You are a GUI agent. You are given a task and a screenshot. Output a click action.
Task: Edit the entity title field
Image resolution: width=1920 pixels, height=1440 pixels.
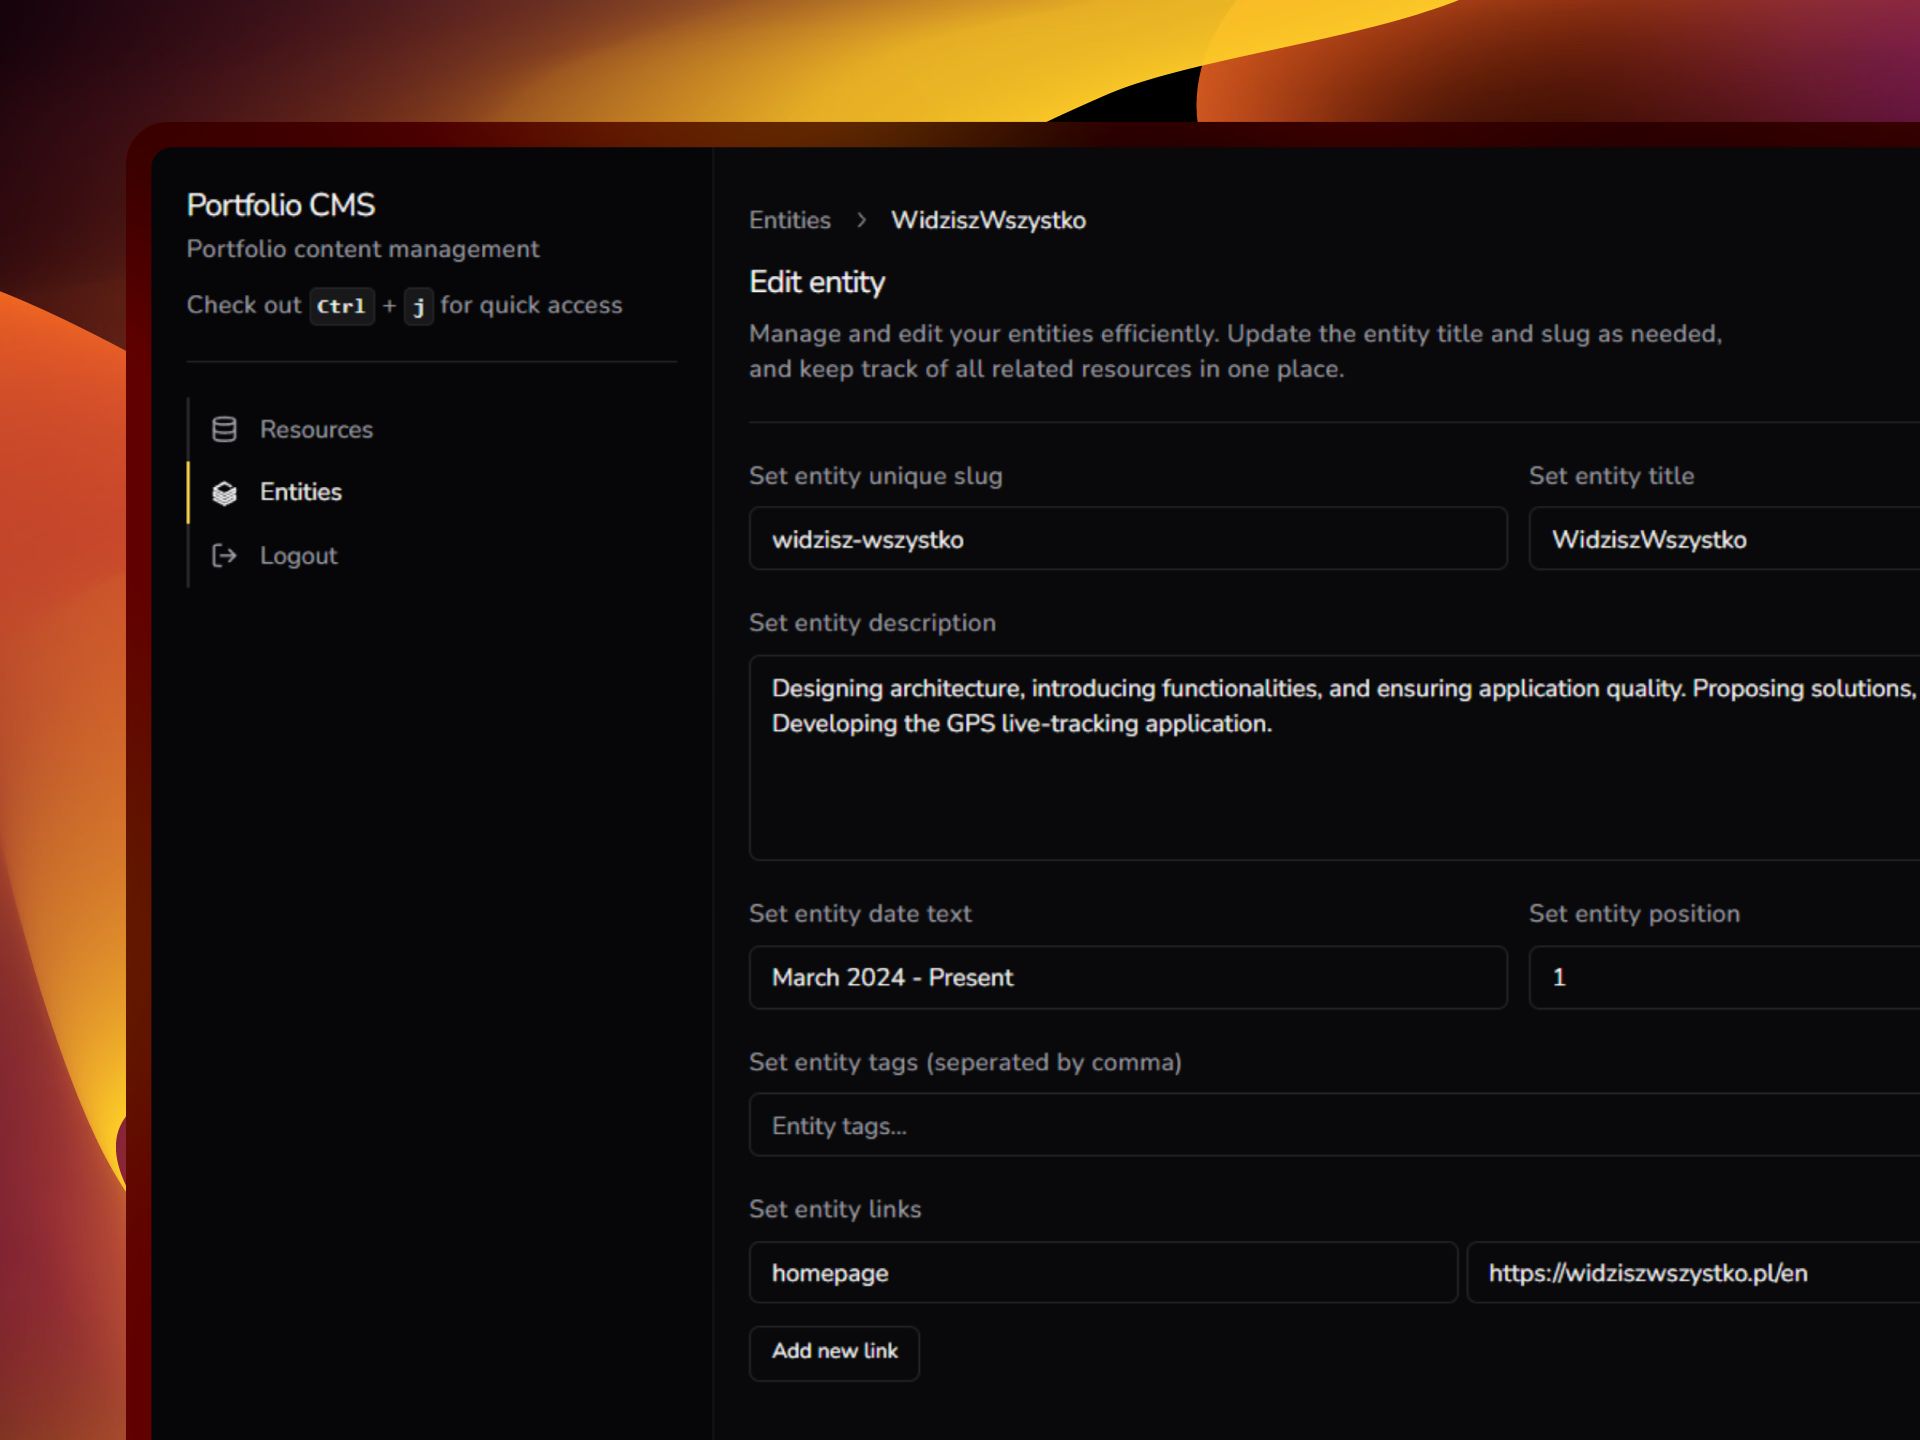[x=1724, y=539]
